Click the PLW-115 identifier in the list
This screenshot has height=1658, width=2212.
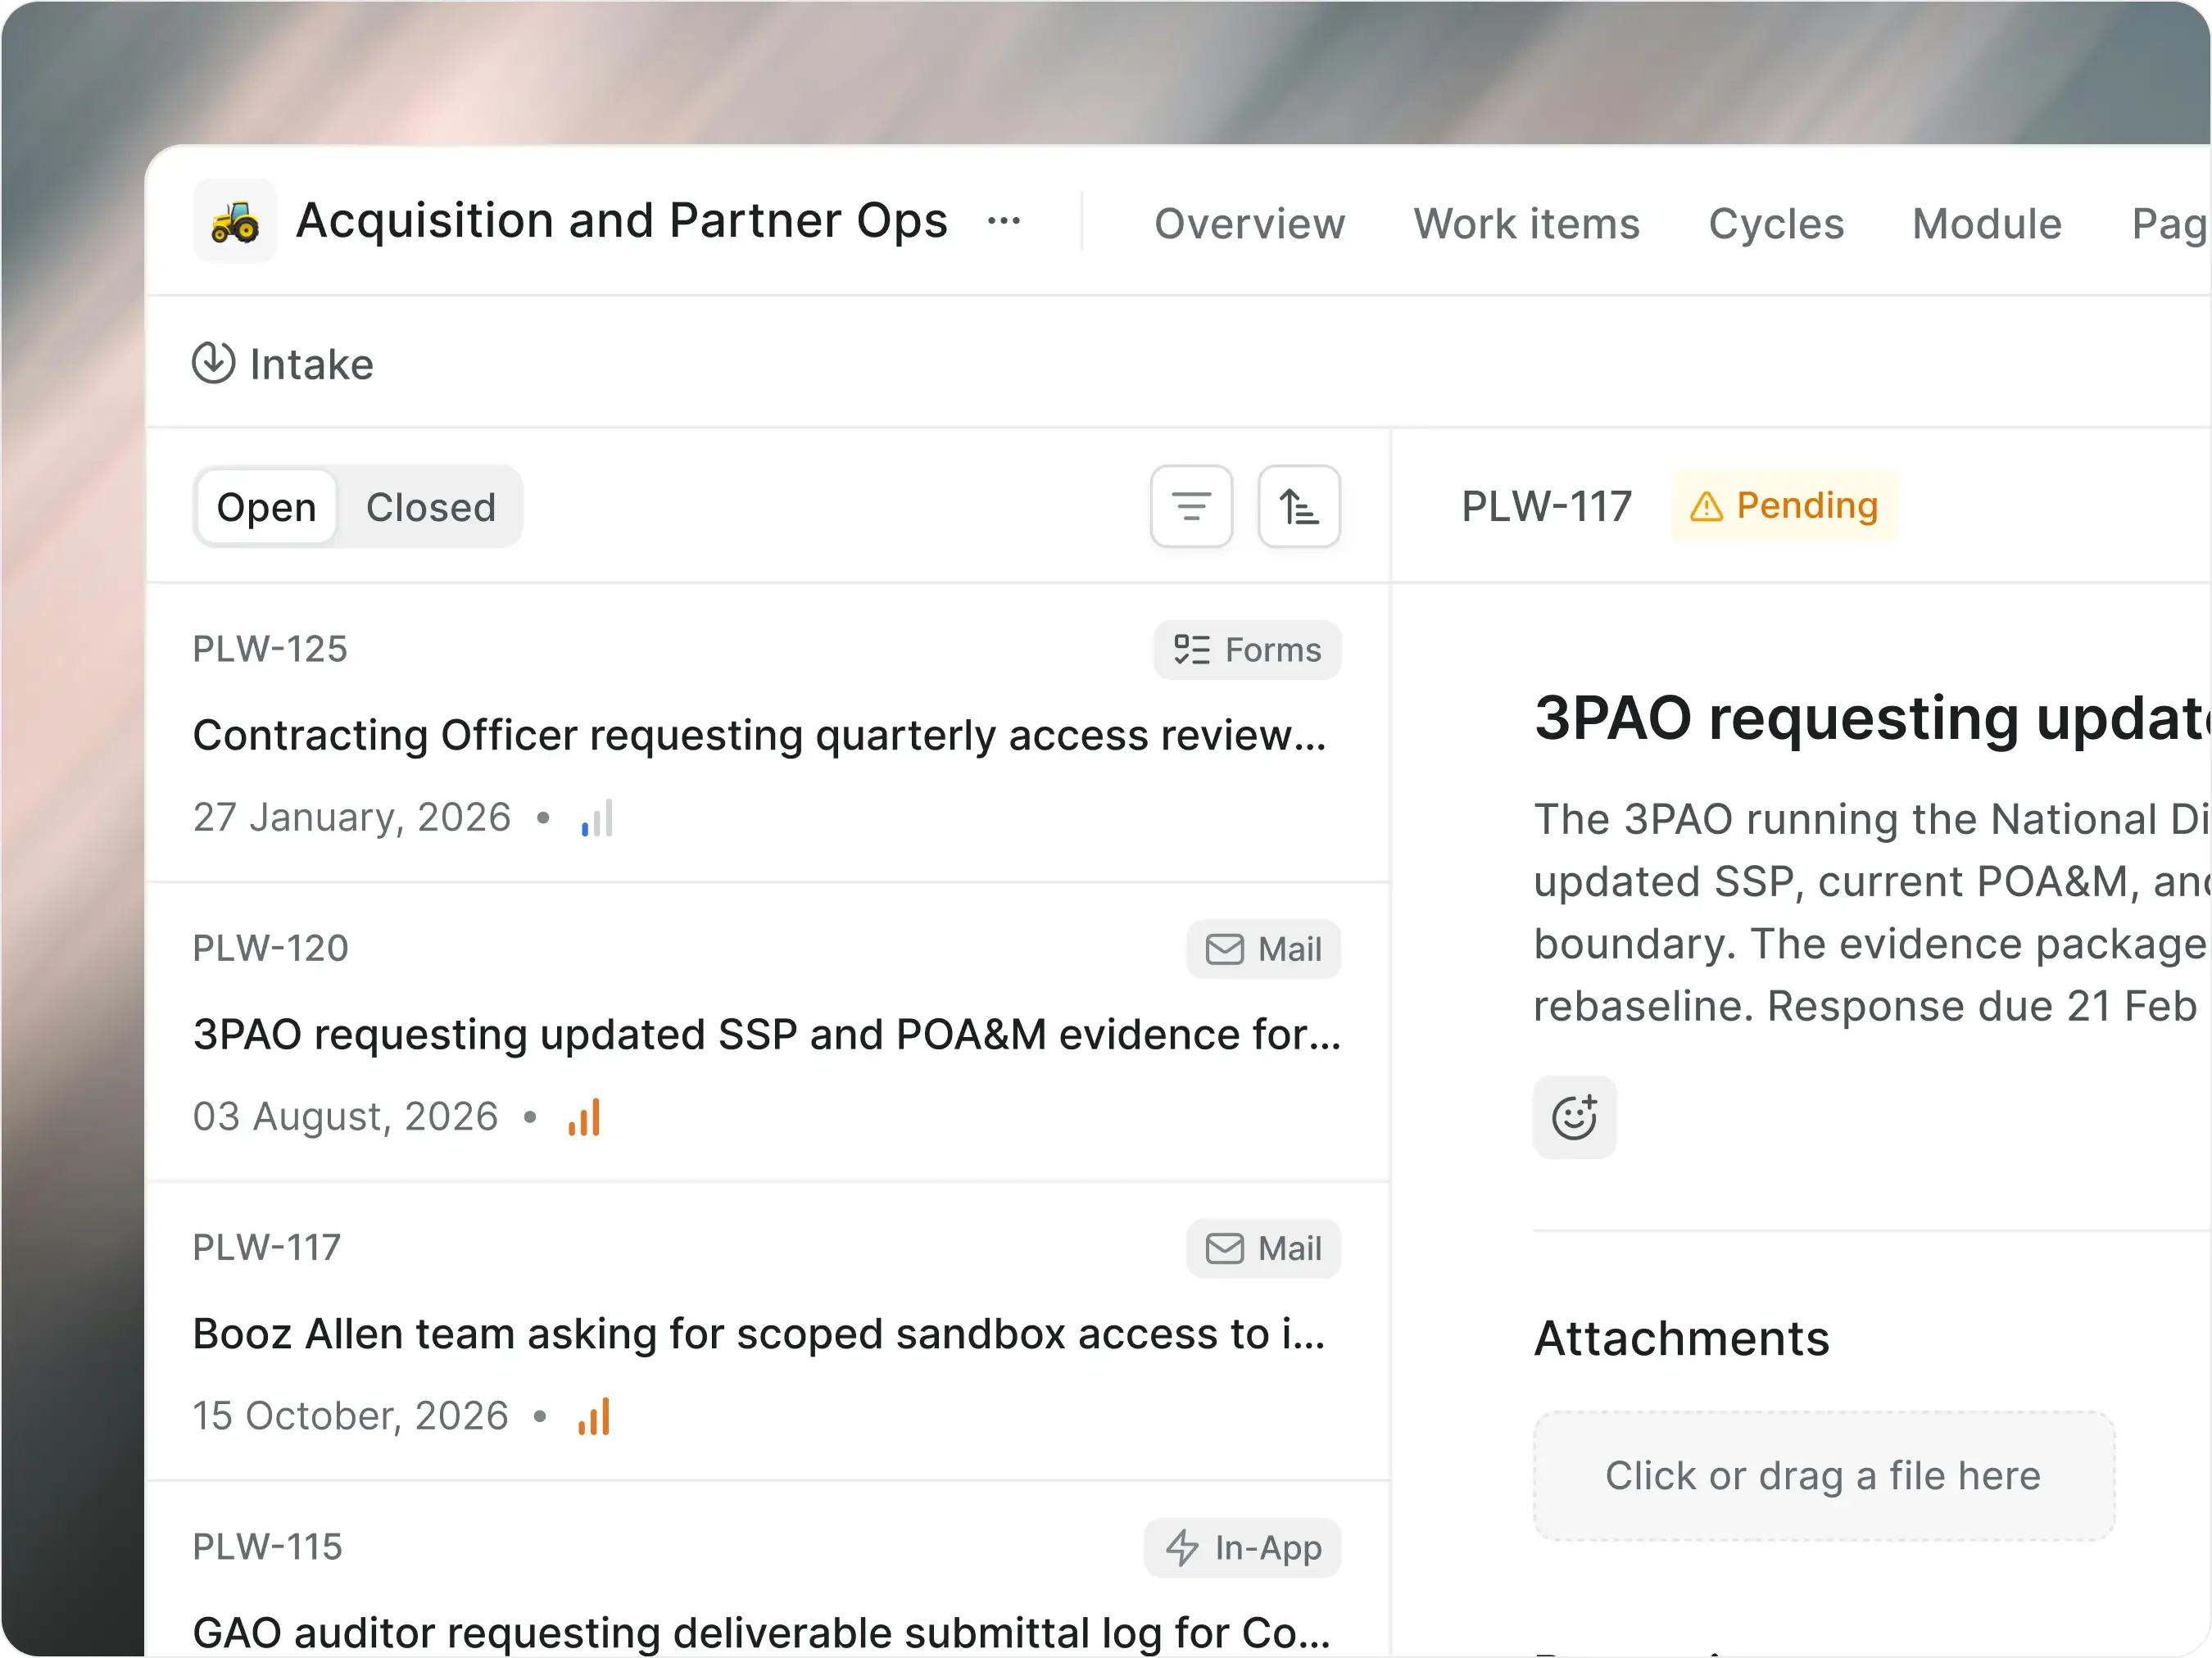click(267, 1547)
